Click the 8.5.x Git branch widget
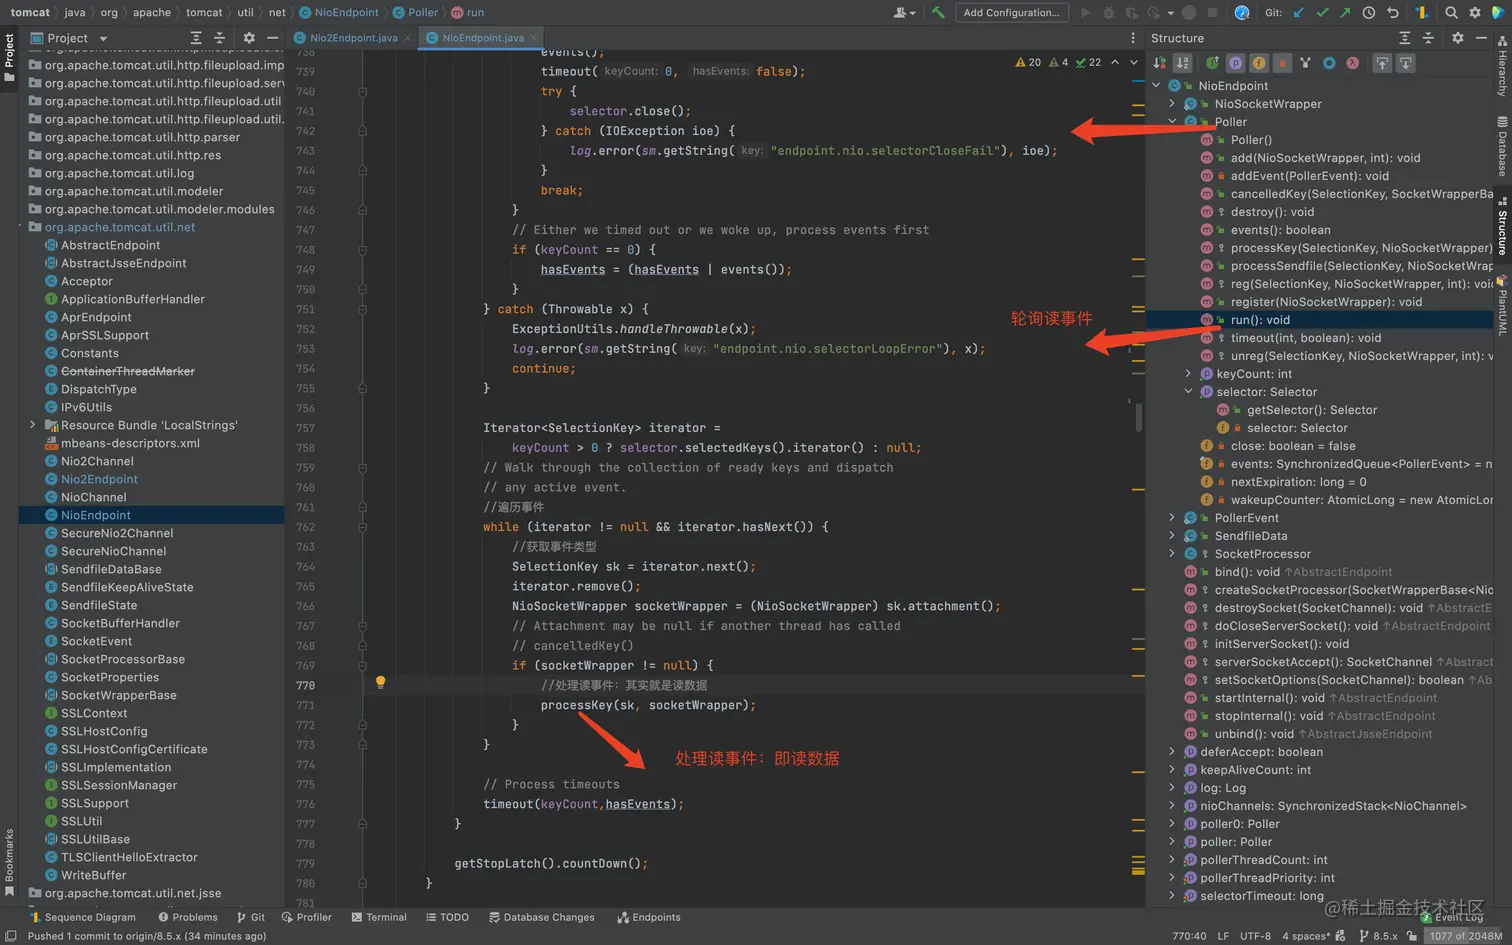 [1378, 936]
